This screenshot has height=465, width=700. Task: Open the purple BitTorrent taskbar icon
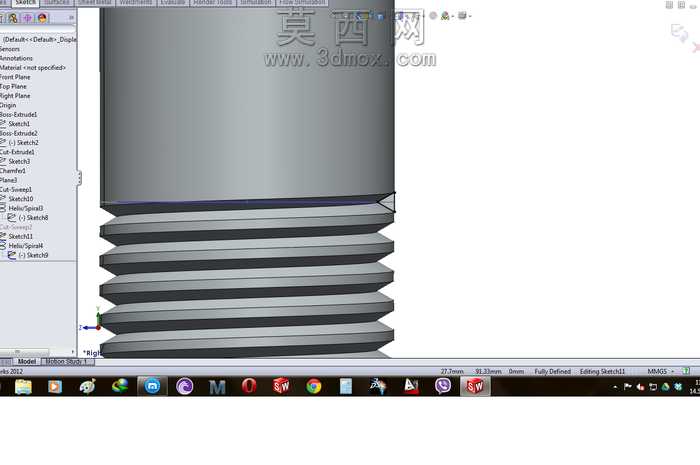click(x=184, y=386)
